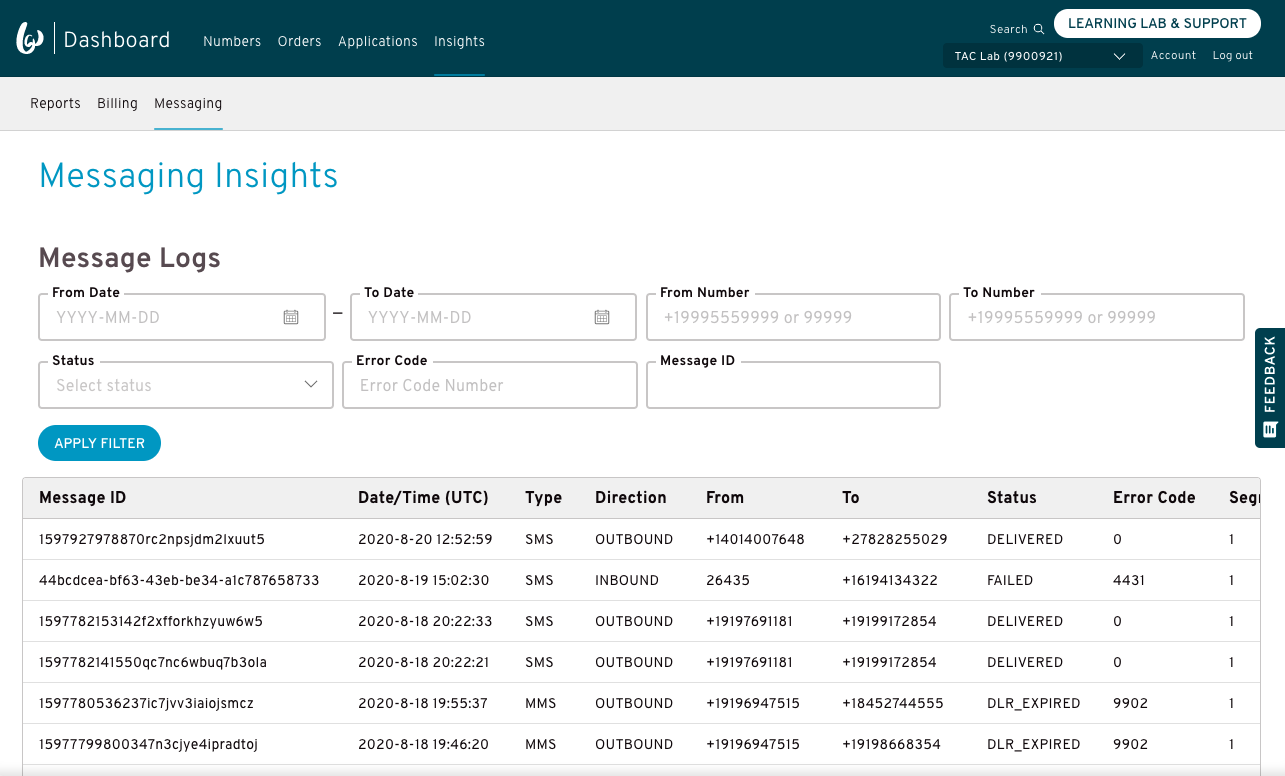The width and height of the screenshot is (1285, 776).
Task: Open the Select status dropdown
Action: [186, 385]
